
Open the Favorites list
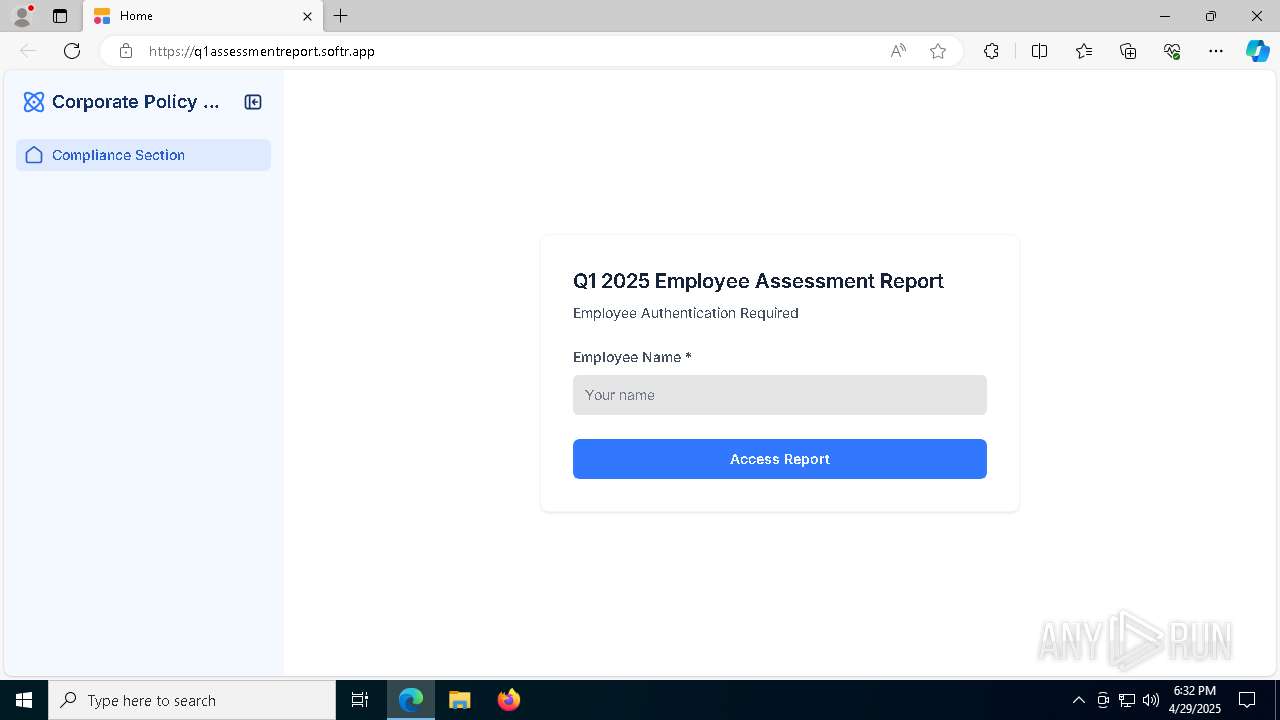1084,51
